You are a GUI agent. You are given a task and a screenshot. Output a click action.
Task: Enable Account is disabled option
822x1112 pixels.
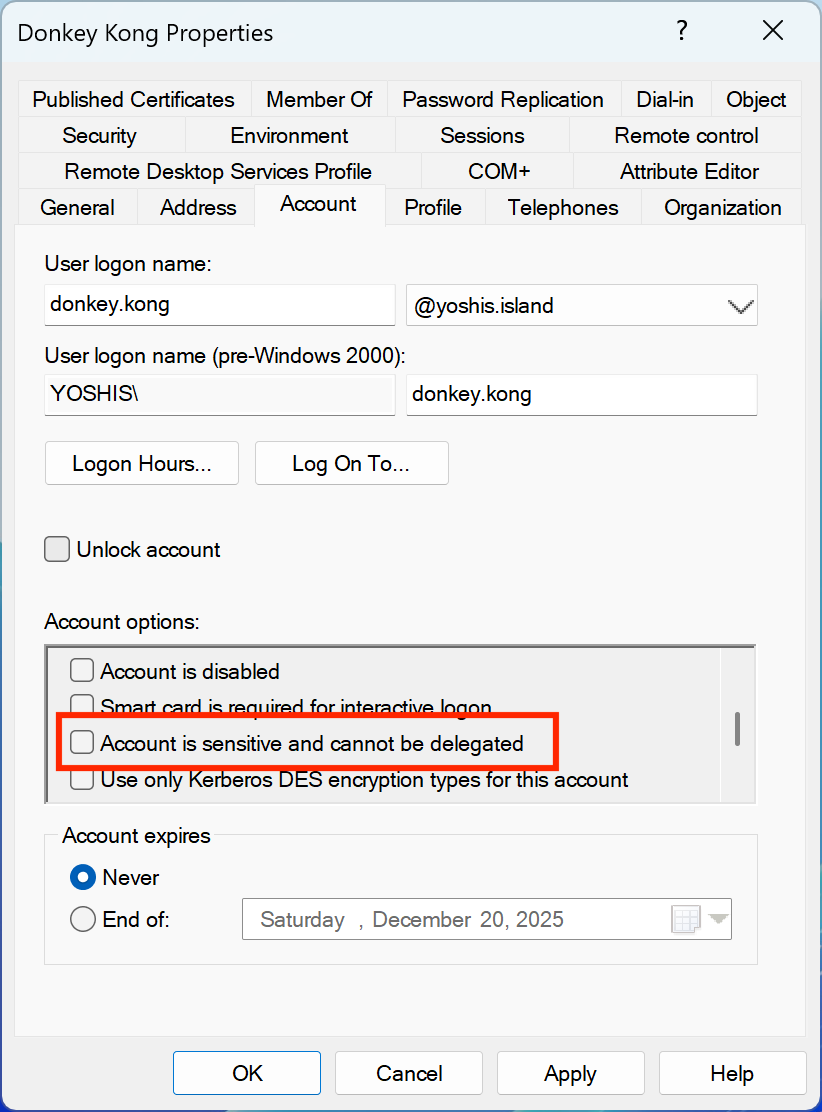(82, 671)
